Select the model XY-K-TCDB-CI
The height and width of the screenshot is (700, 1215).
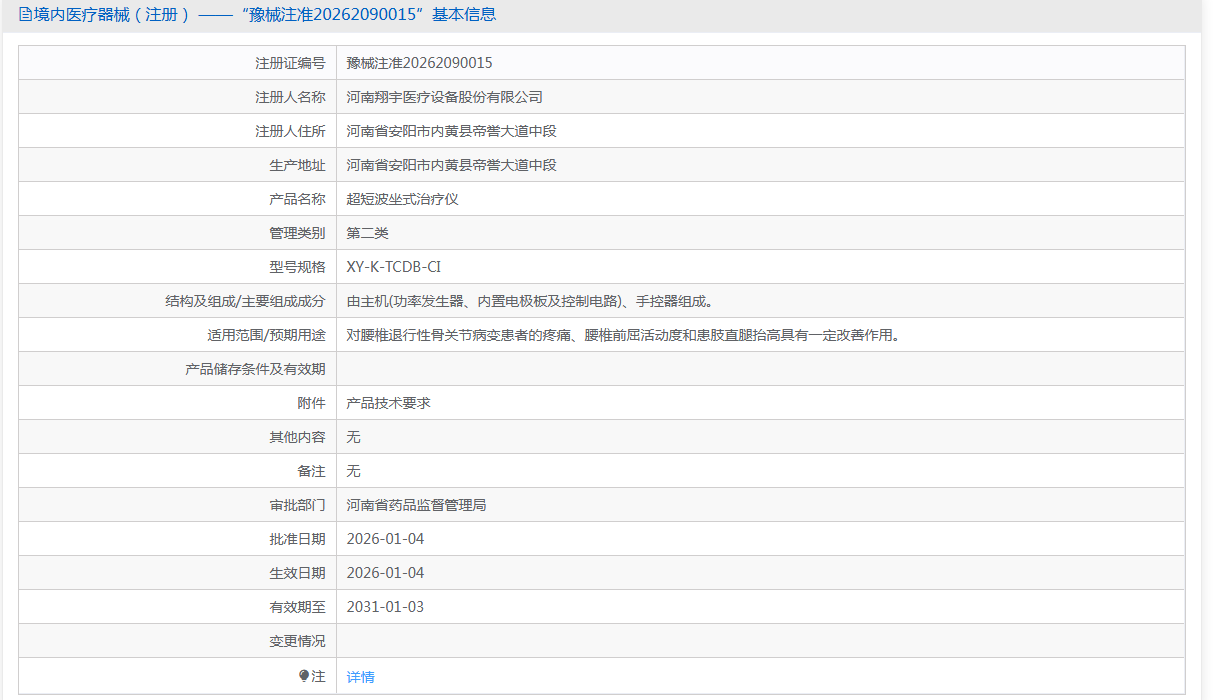pos(393,267)
